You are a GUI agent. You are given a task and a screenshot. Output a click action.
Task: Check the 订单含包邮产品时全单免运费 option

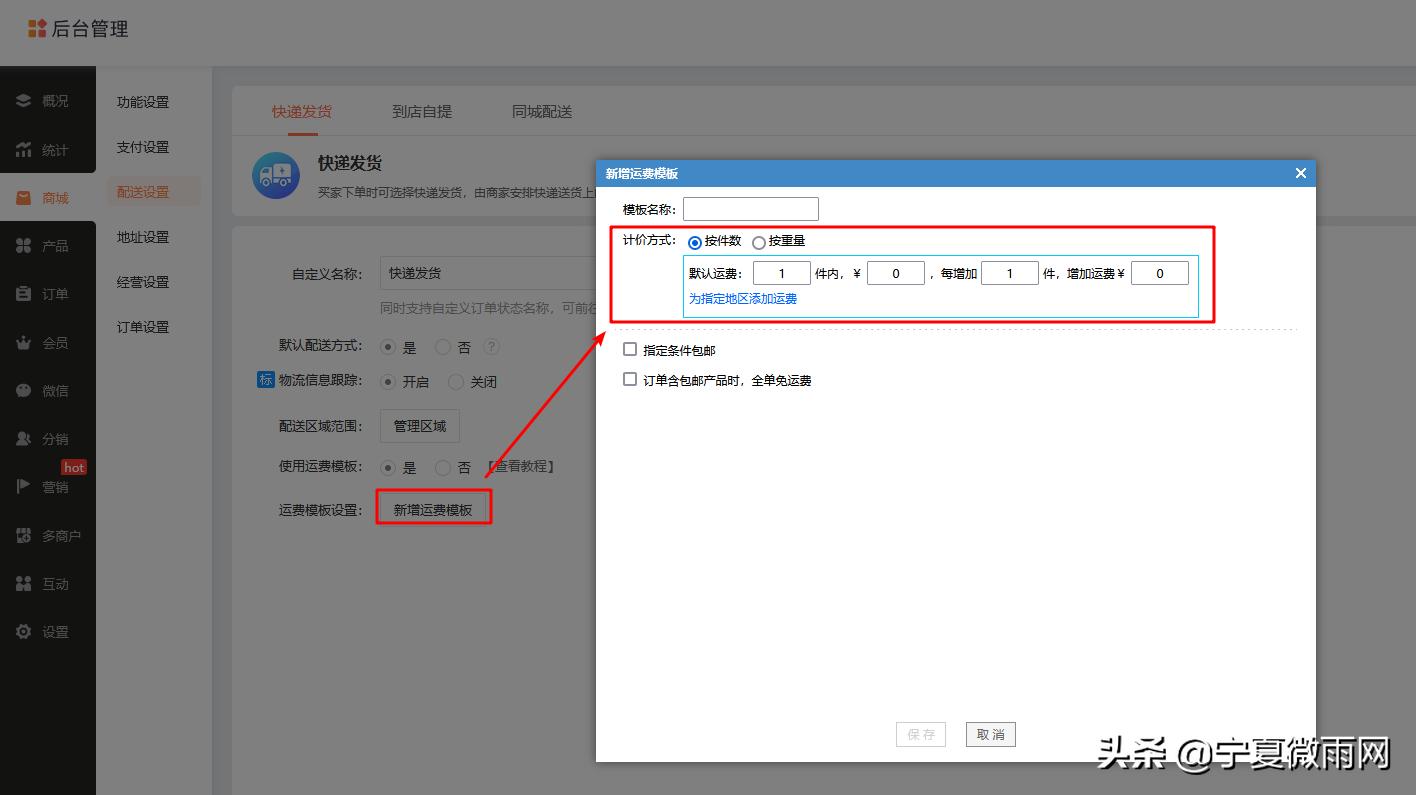click(630, 379)
